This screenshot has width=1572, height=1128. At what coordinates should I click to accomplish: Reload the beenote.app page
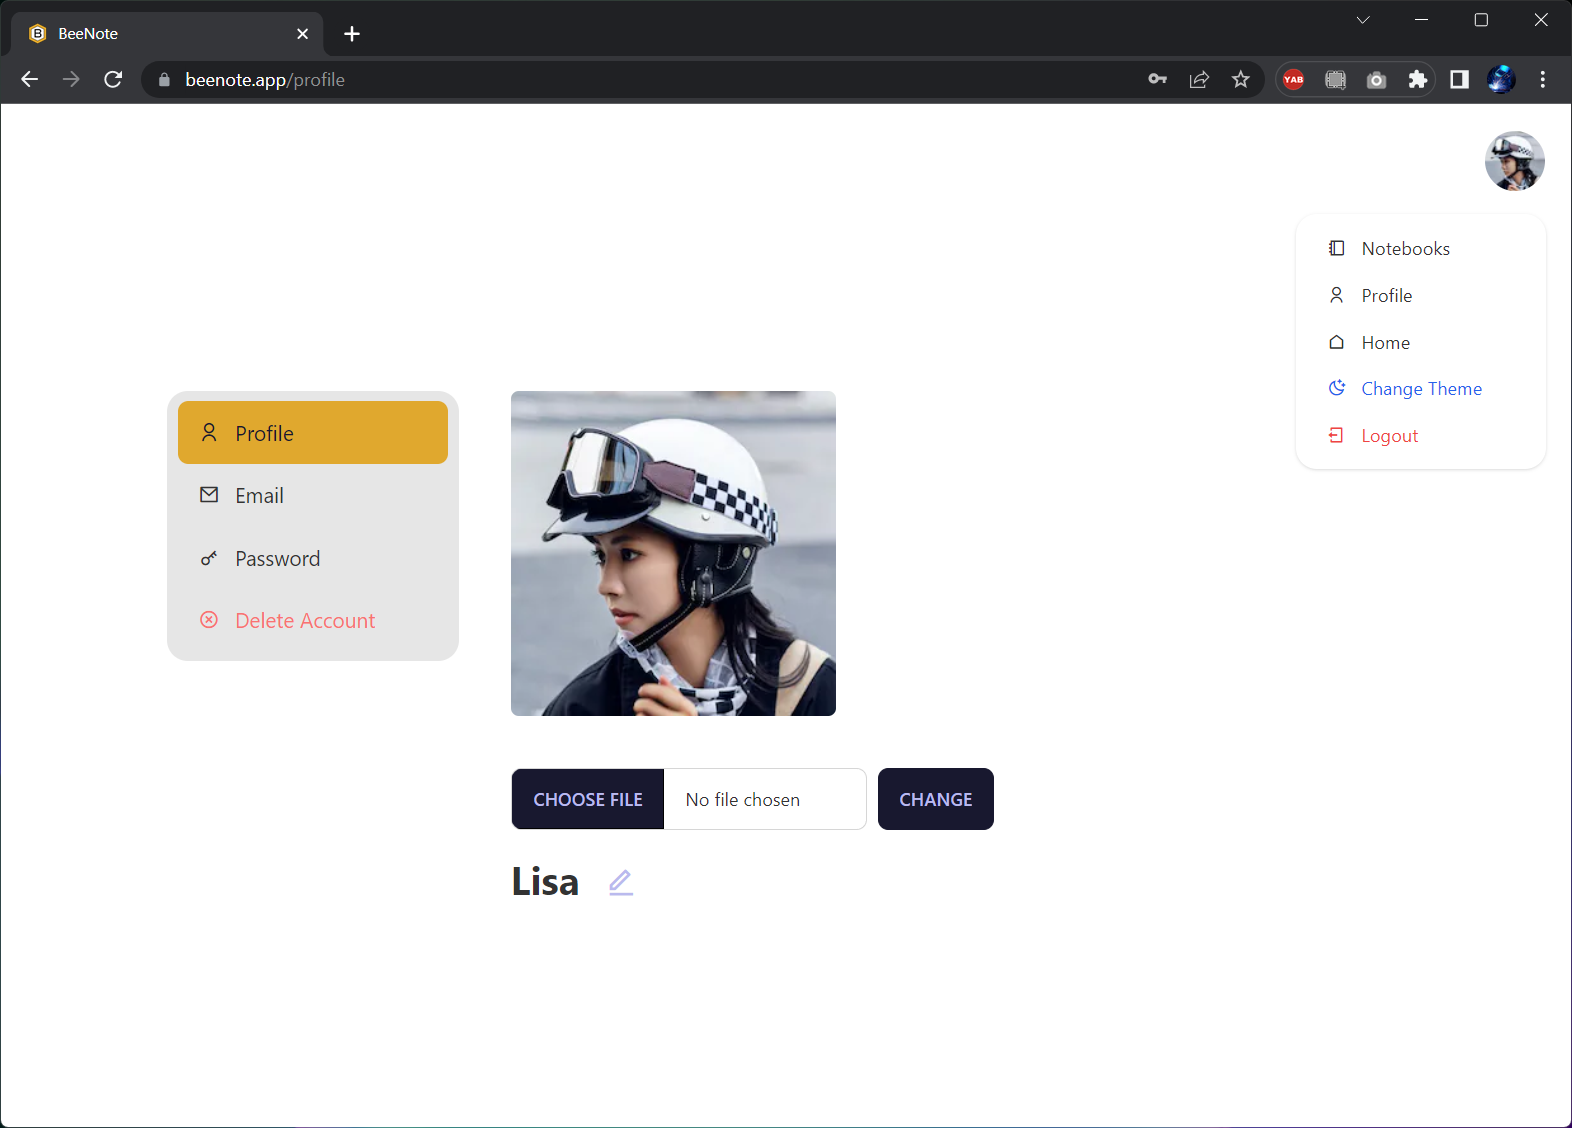(113, 79)
